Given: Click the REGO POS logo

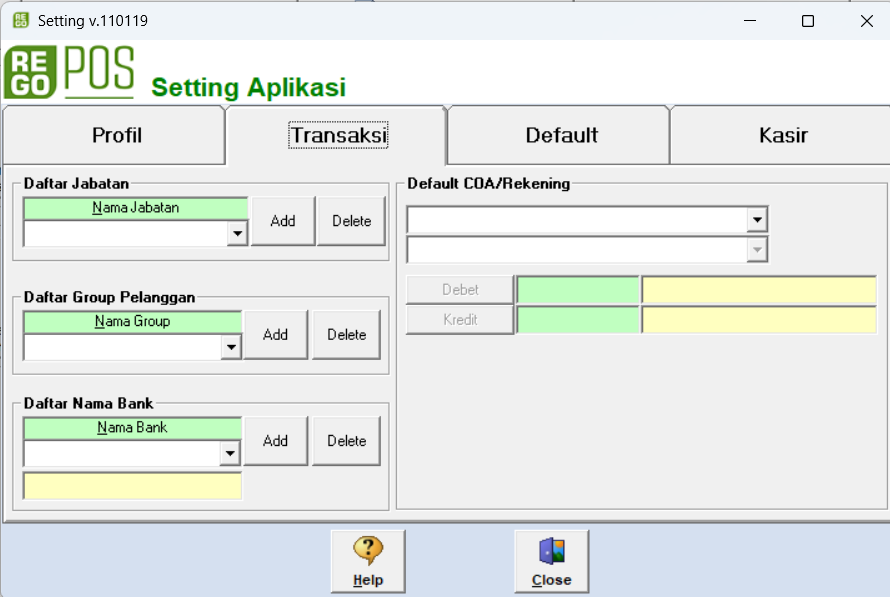Looking at the screenshot, I should 69,73.
